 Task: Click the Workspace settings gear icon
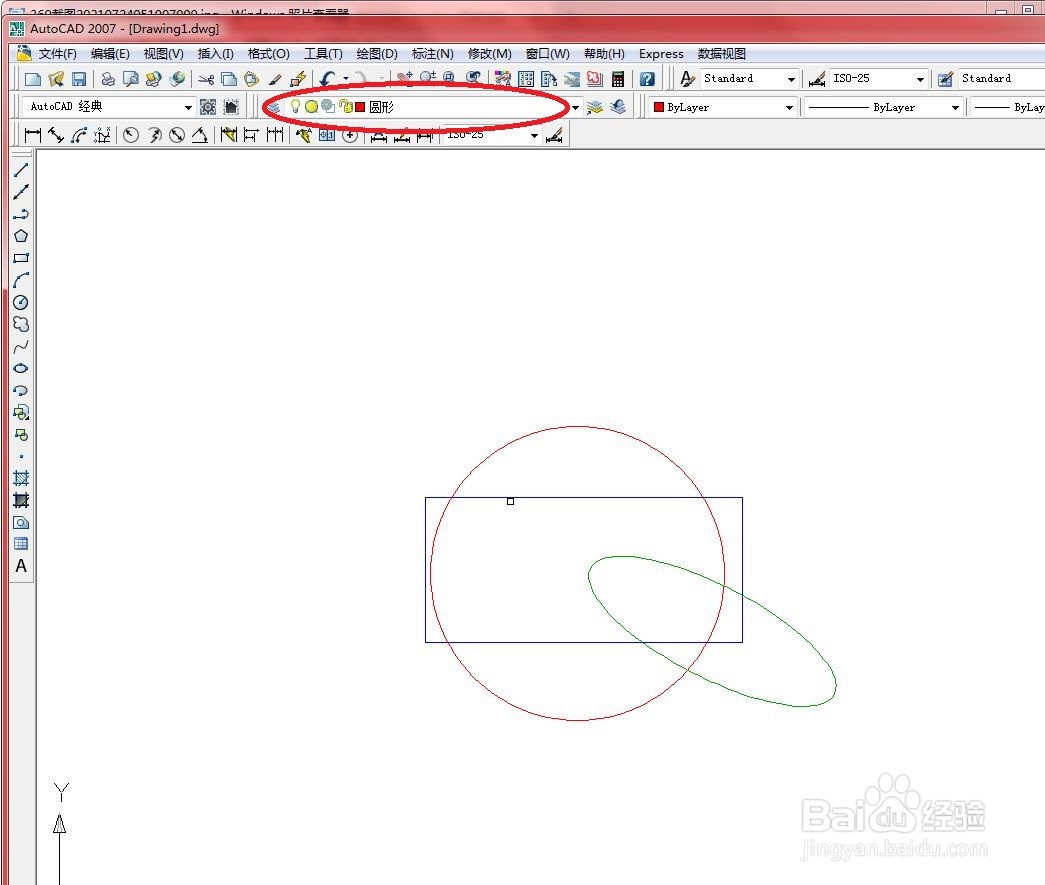coord(208,107)
